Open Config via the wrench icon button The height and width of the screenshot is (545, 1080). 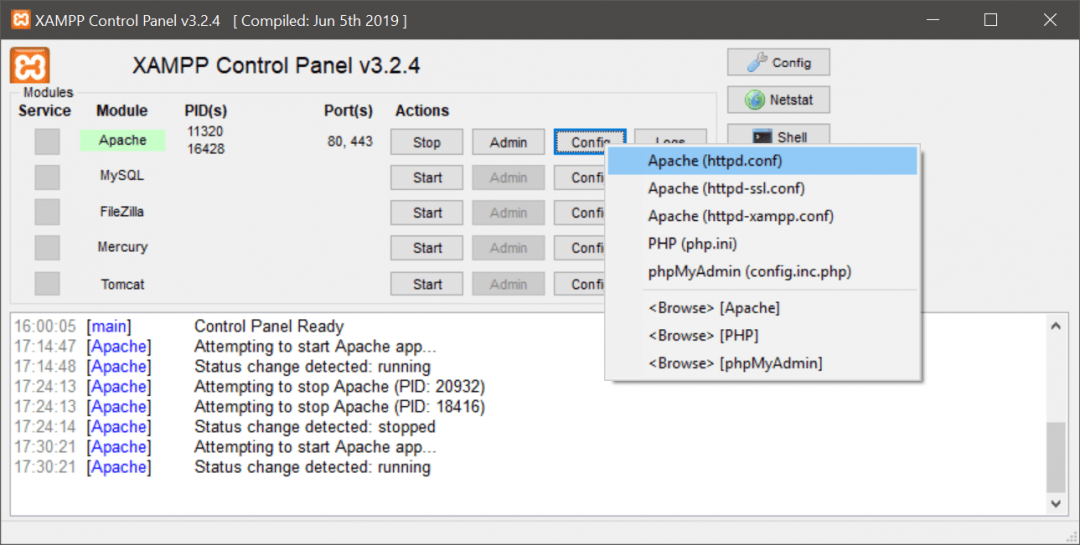point(778,62)
